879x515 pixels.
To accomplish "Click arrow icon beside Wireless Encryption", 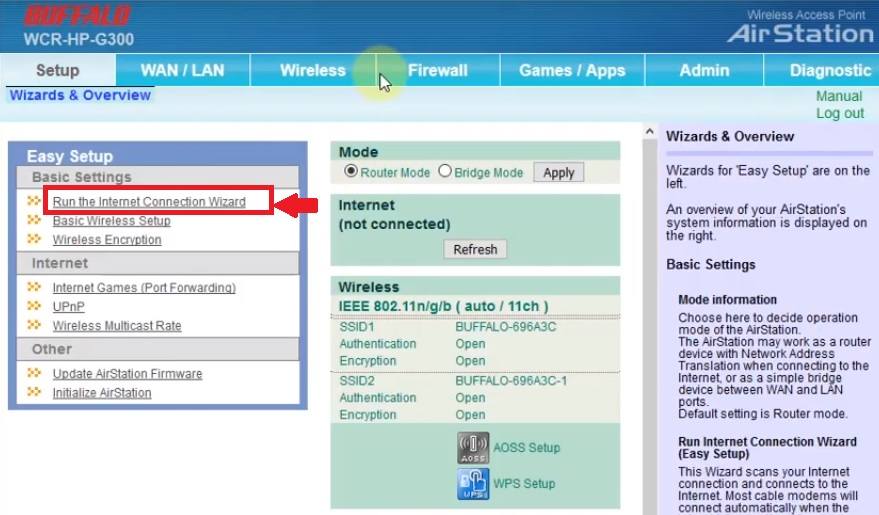I will (34, 240).
